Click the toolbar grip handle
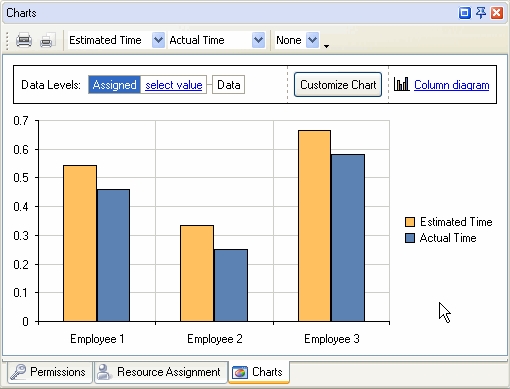510x389 pixels. click(x=7, y=41)
